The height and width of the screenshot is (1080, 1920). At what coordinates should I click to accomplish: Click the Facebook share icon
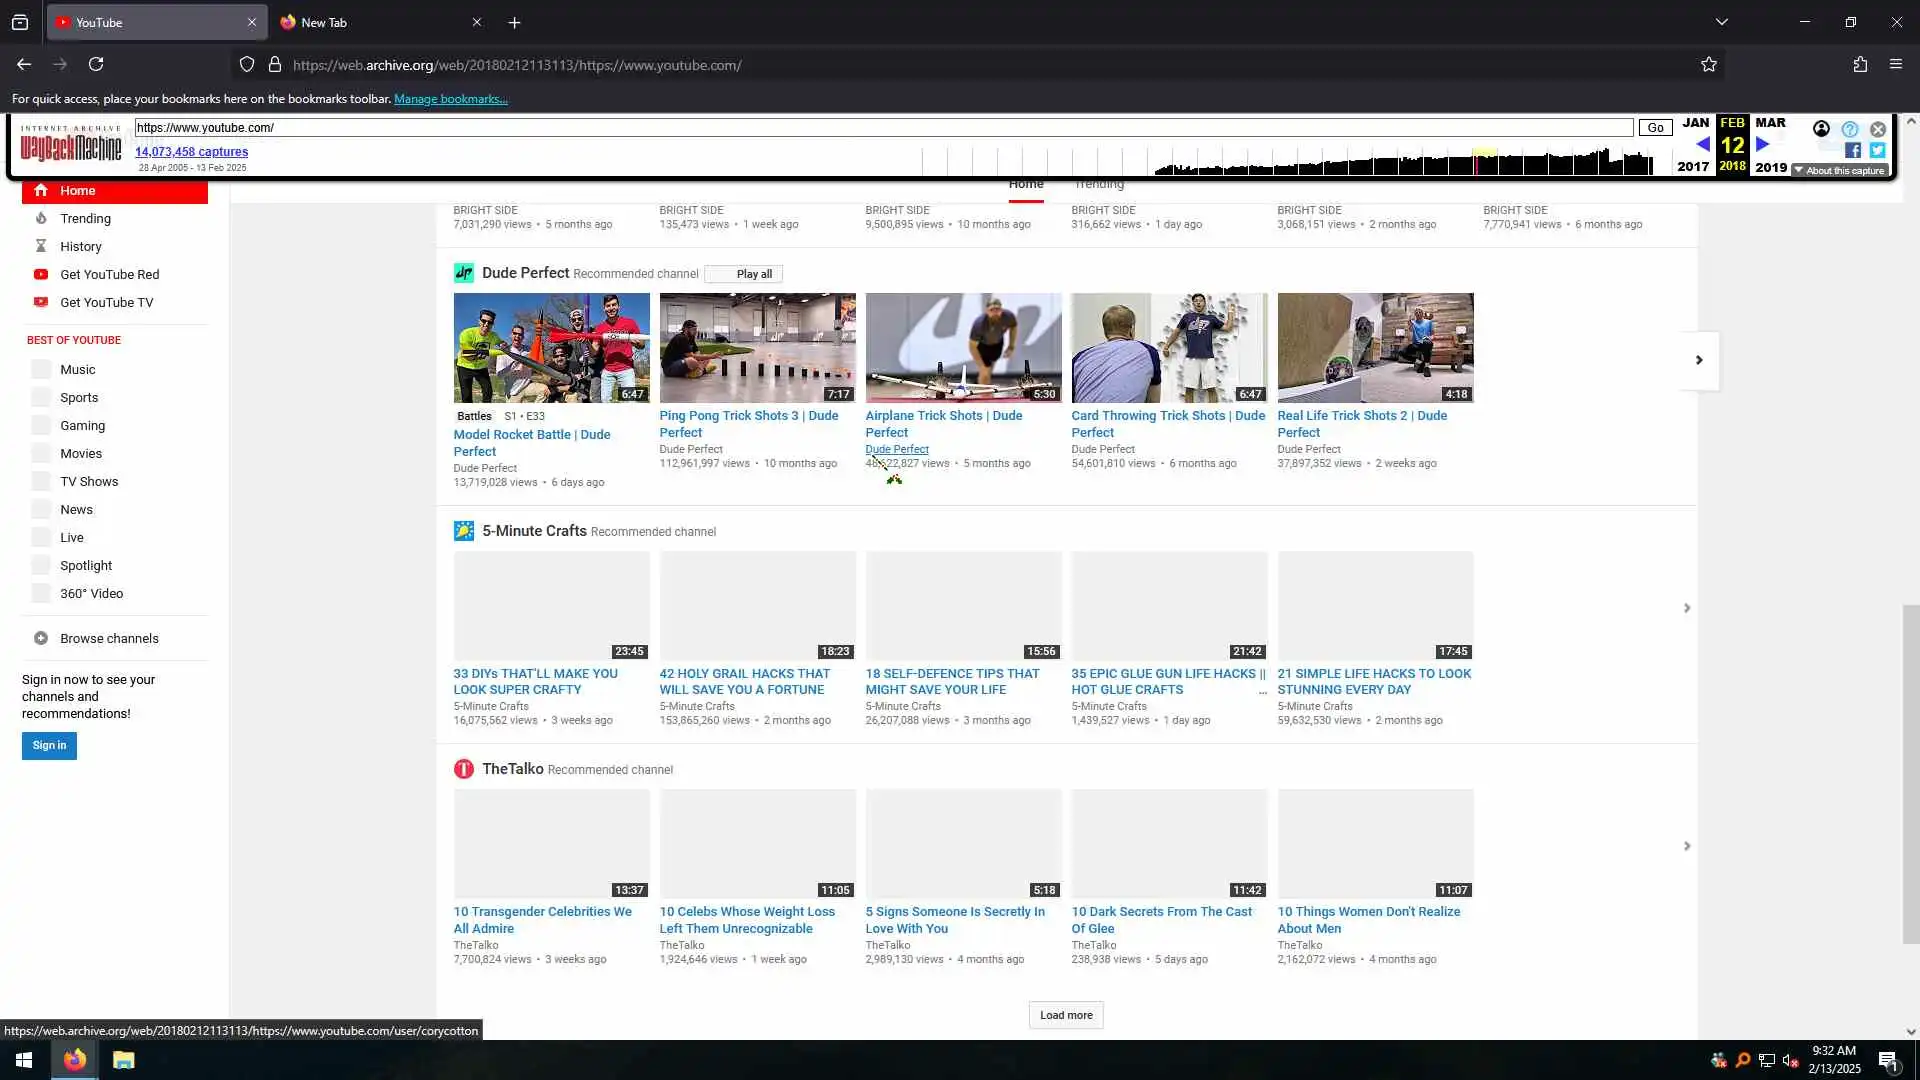[x=1853, y=150]
